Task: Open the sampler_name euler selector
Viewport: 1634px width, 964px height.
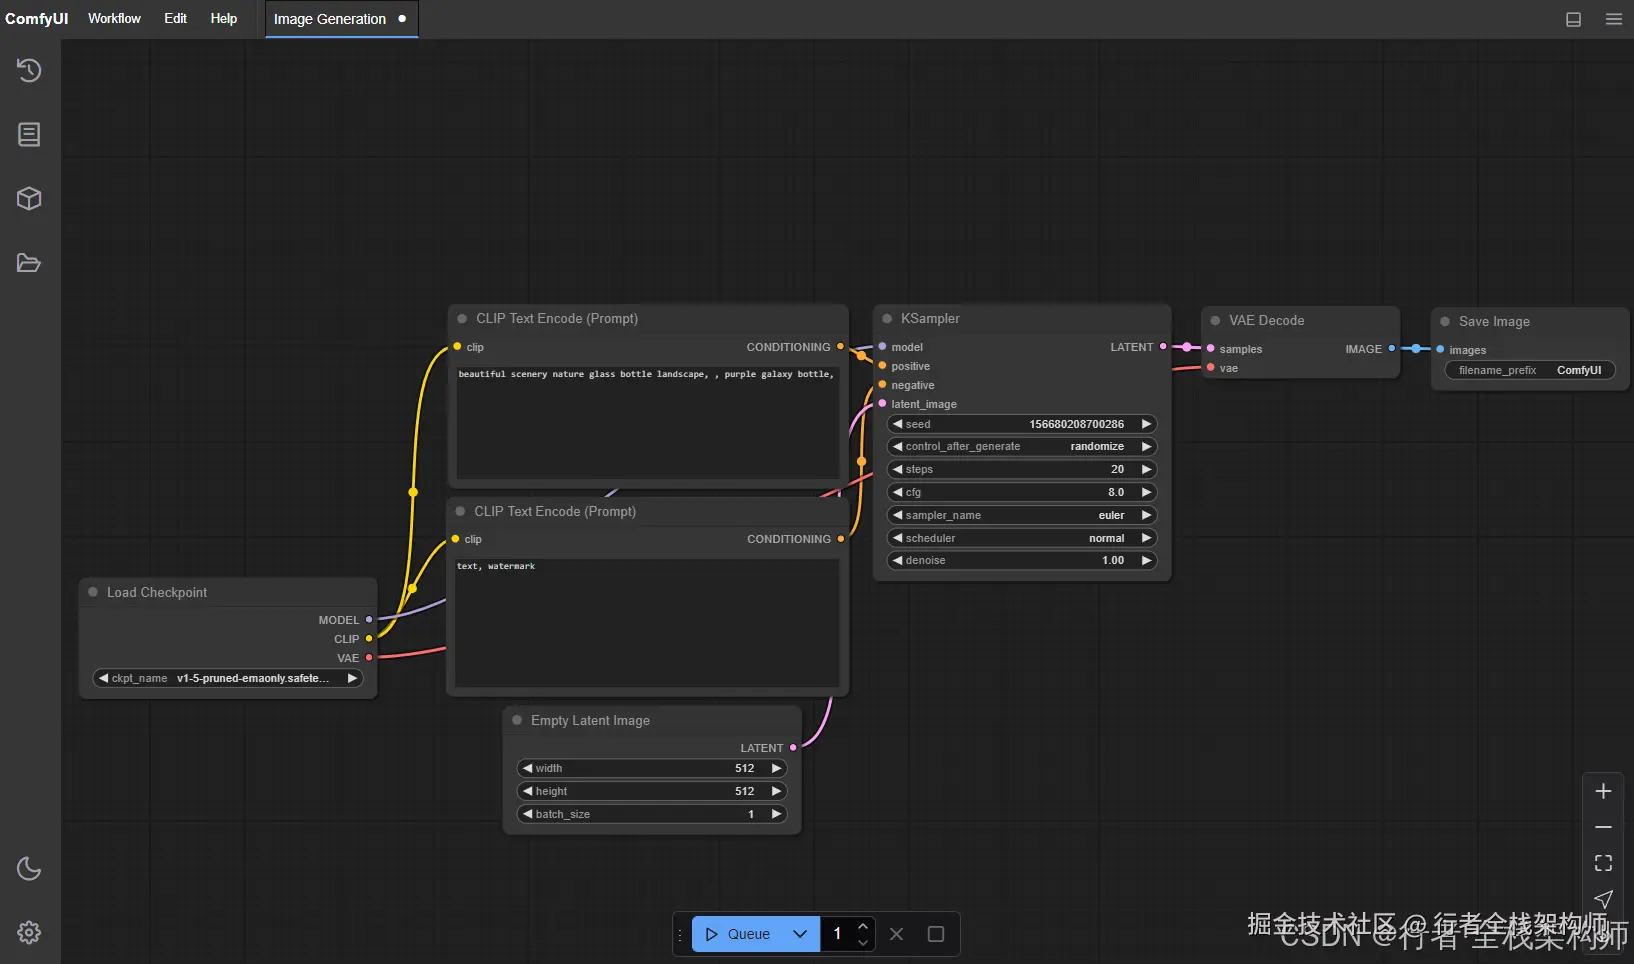Action: pos(1022,515)
